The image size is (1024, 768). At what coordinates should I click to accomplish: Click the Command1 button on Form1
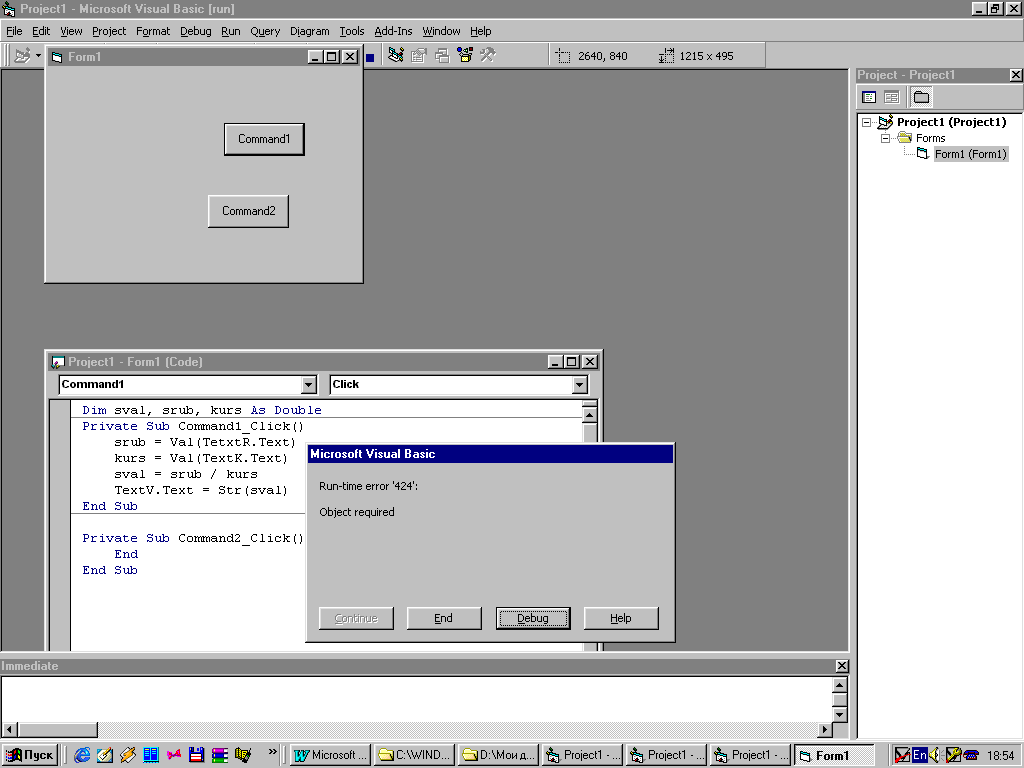(x=264, y=139)
